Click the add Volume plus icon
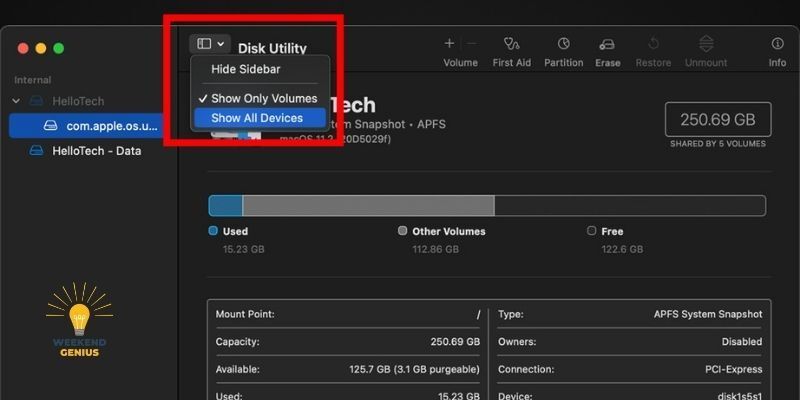Viewport: 800px width, 400px height. (449, 44)
